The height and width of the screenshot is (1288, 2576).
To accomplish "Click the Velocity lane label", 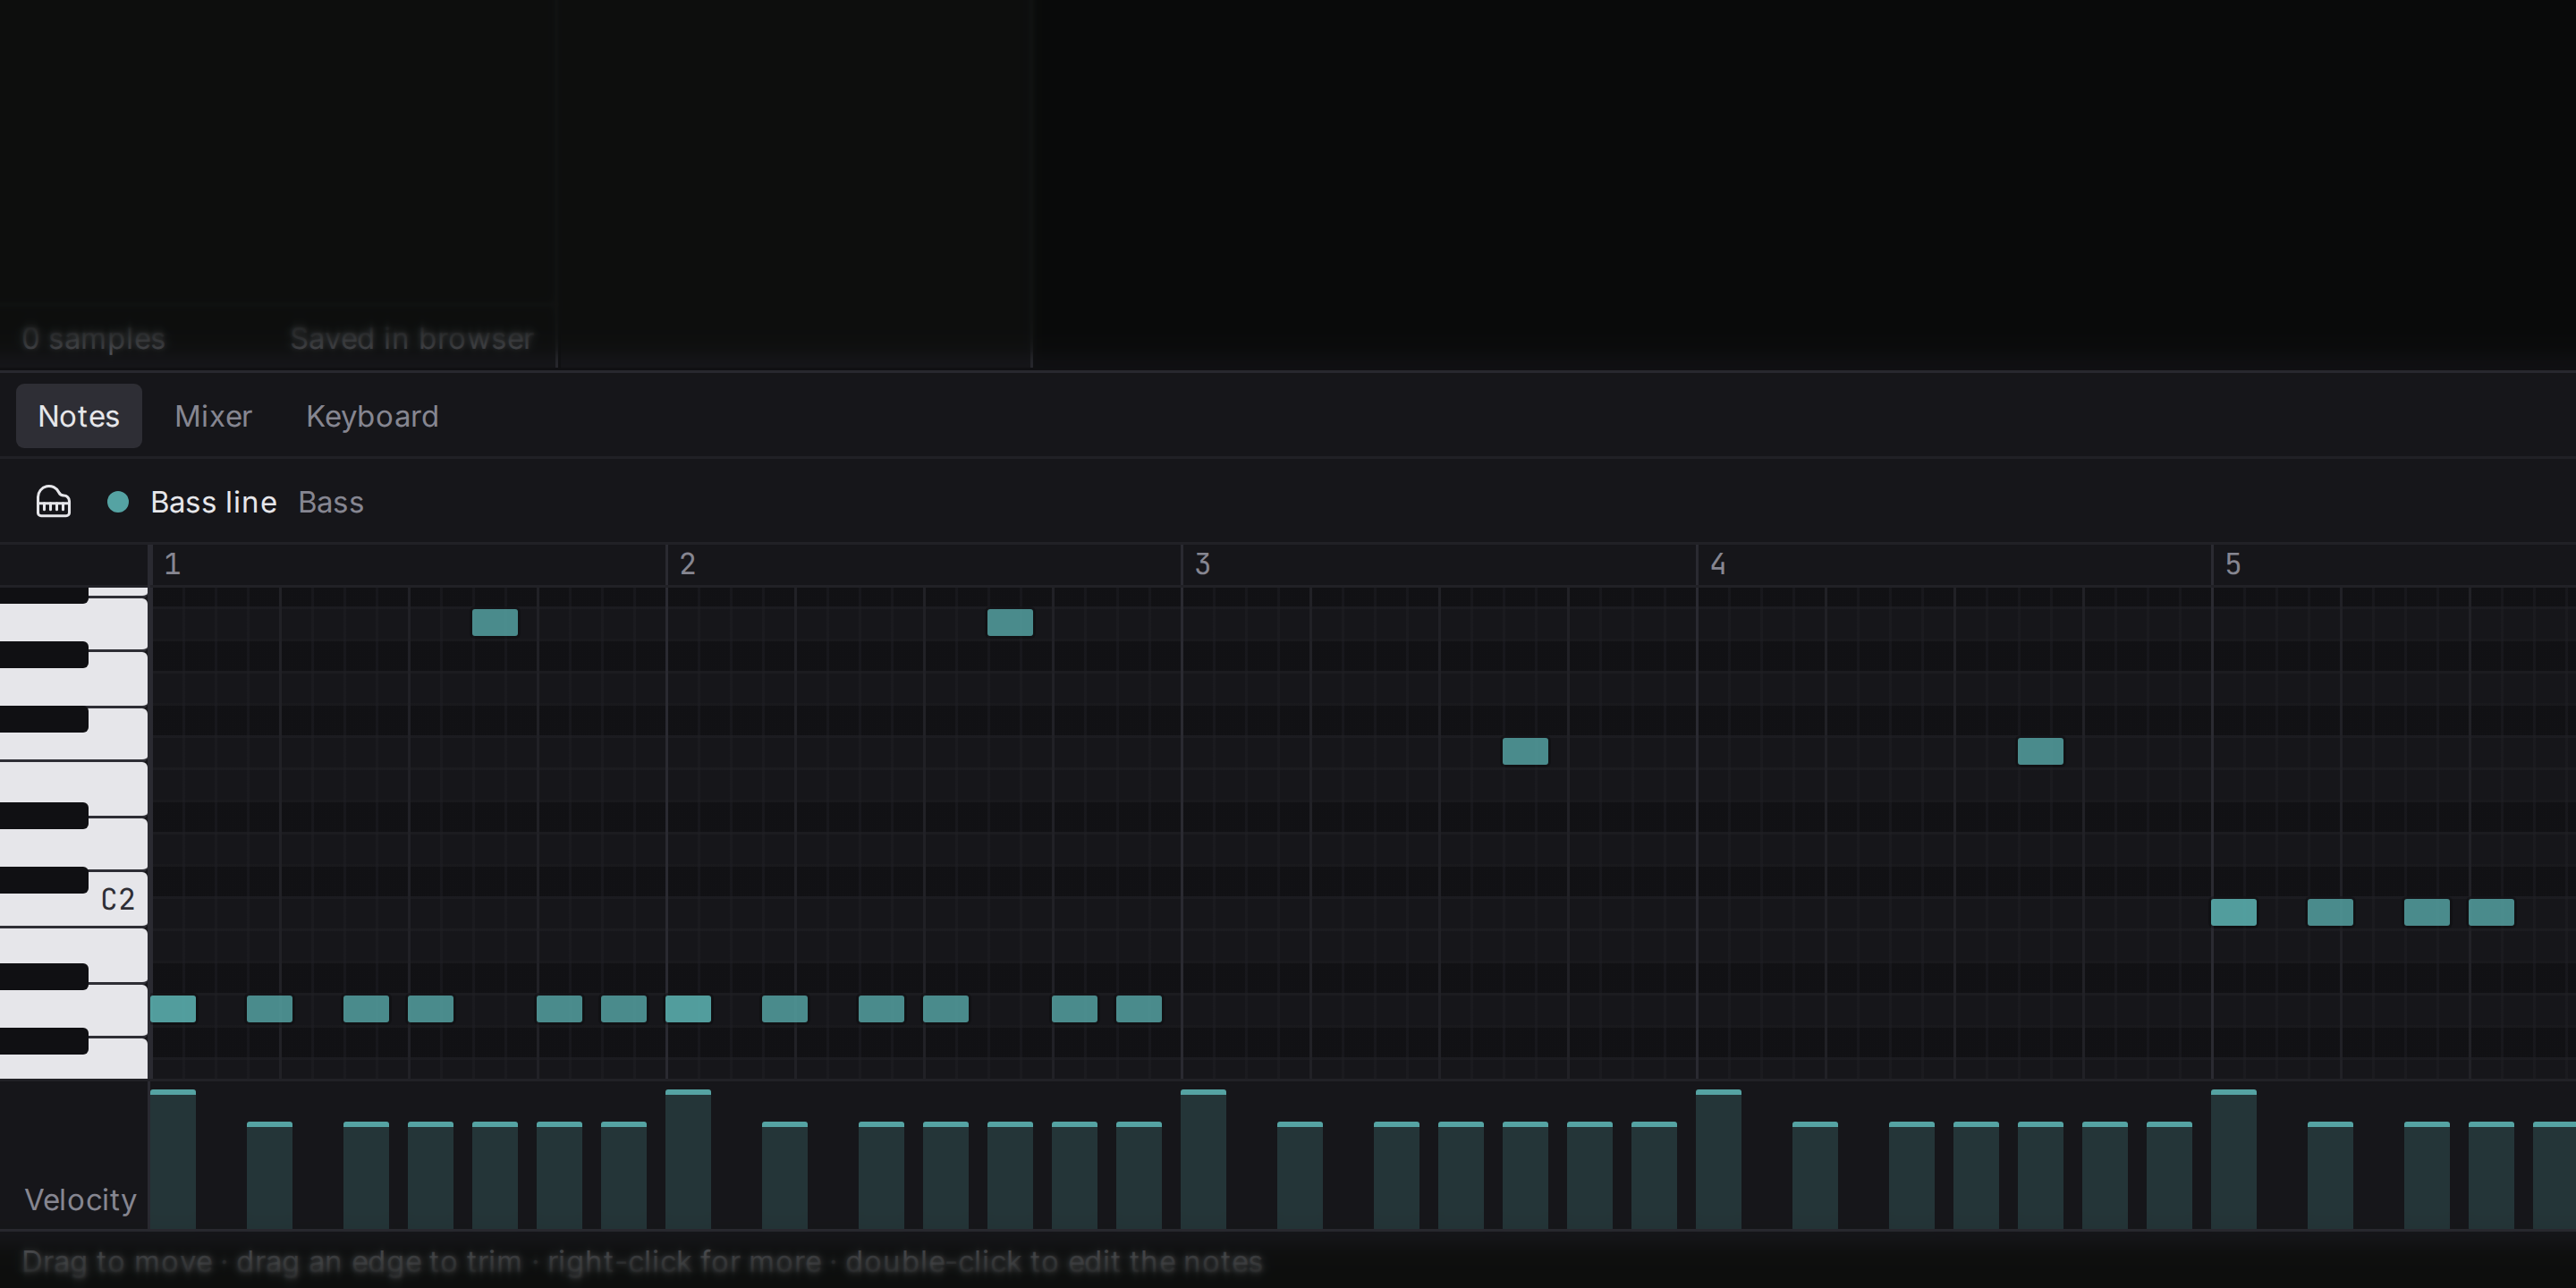I will (x=80, y=1199).
